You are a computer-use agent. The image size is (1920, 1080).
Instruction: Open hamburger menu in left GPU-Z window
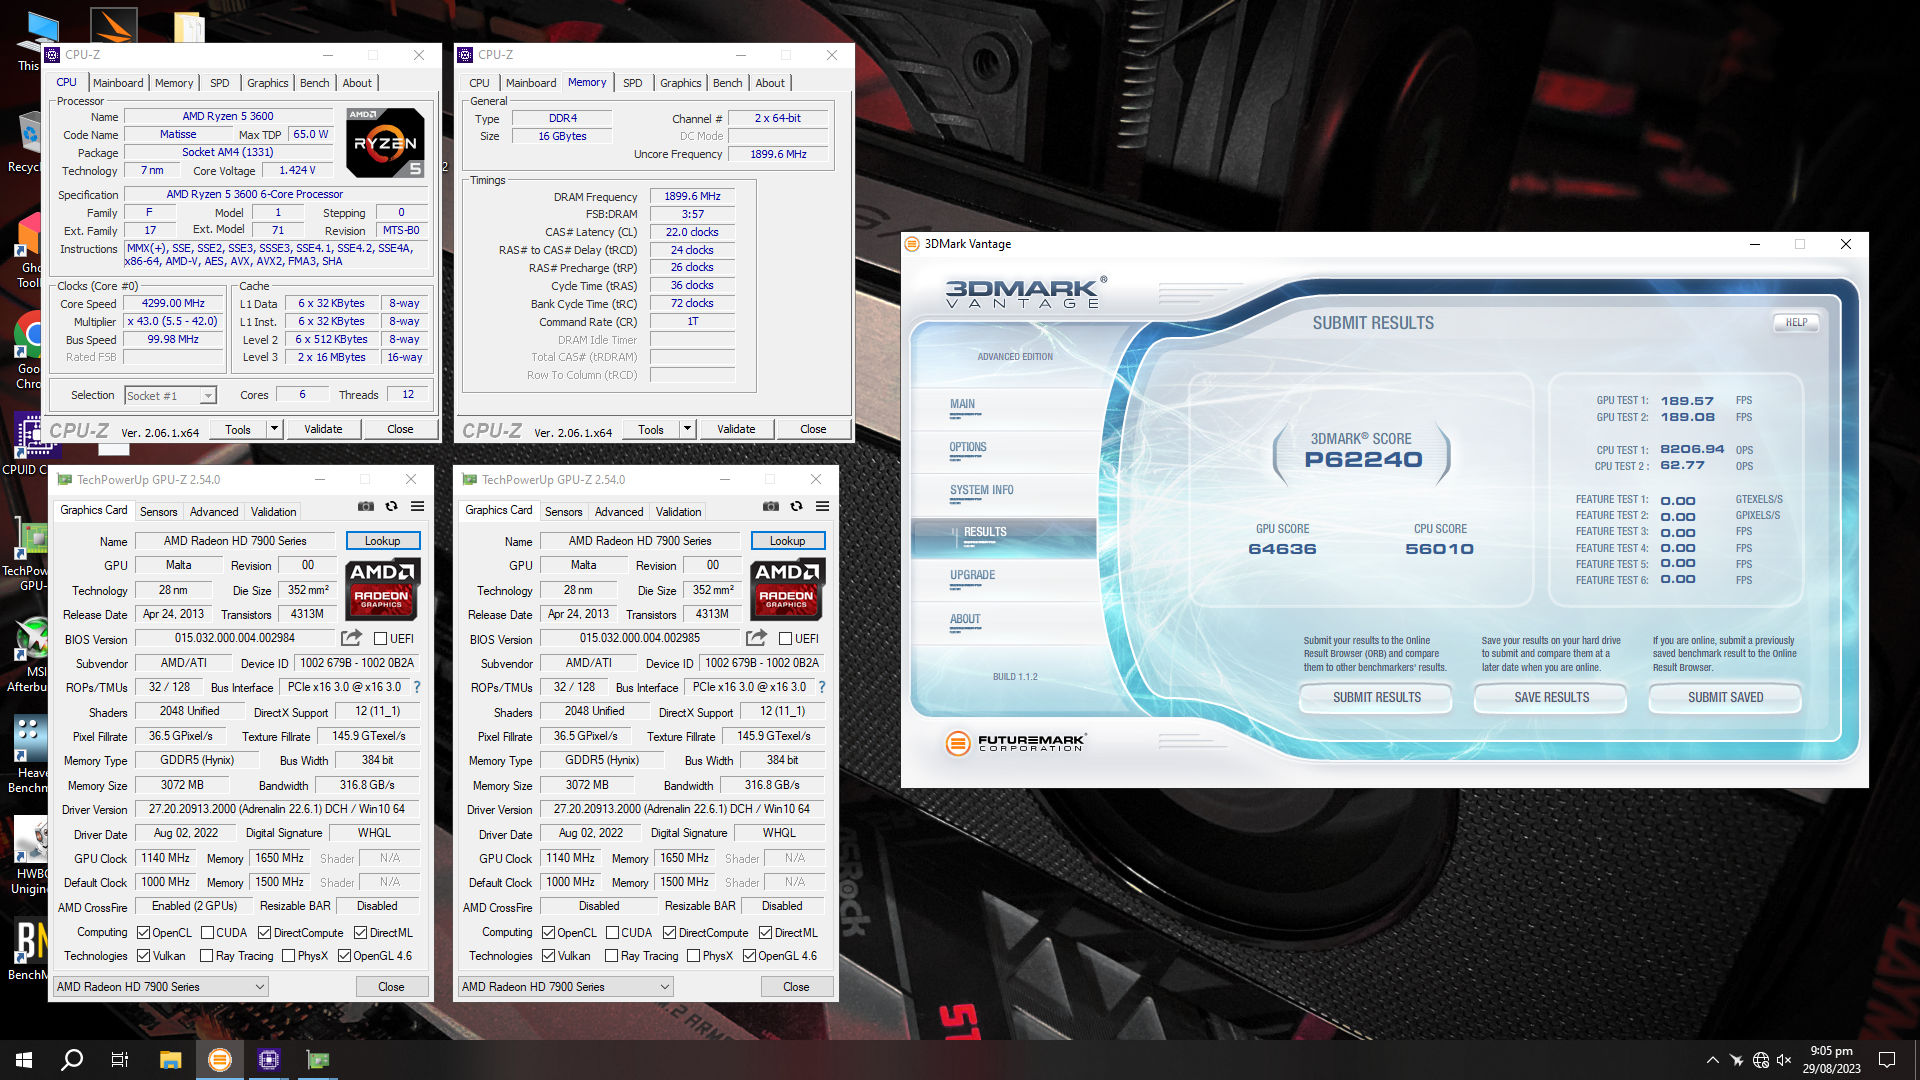[418, 507]
